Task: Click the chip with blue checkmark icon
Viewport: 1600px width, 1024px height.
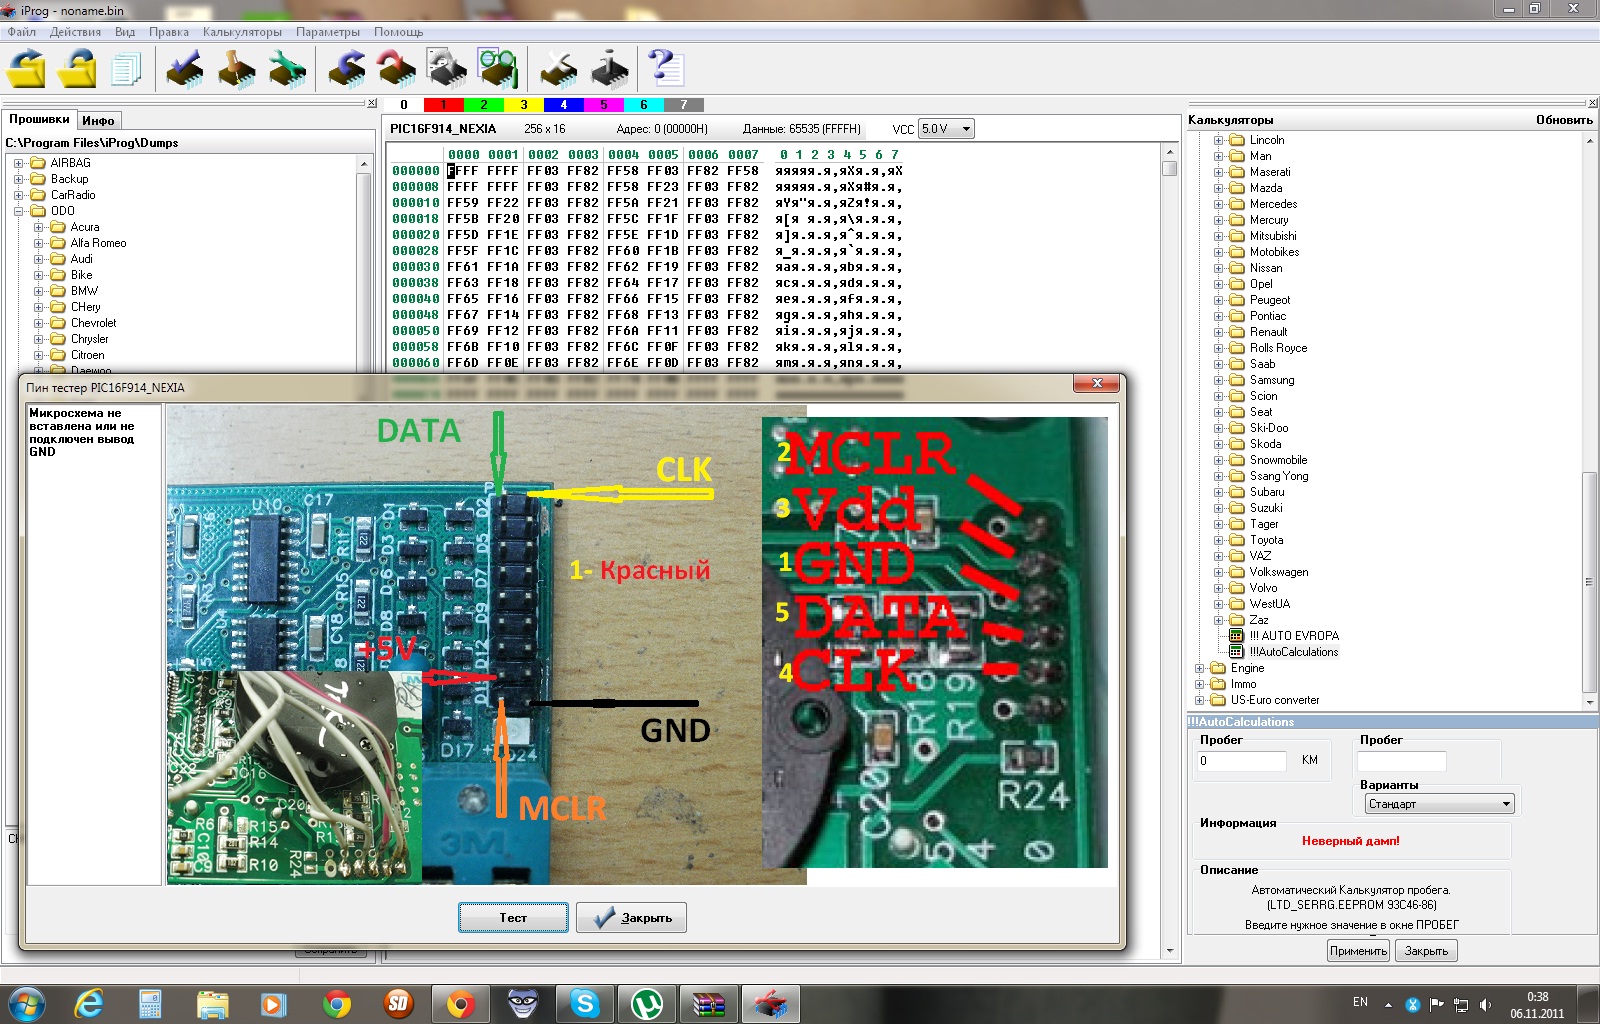Action: (x=185, y=70)
